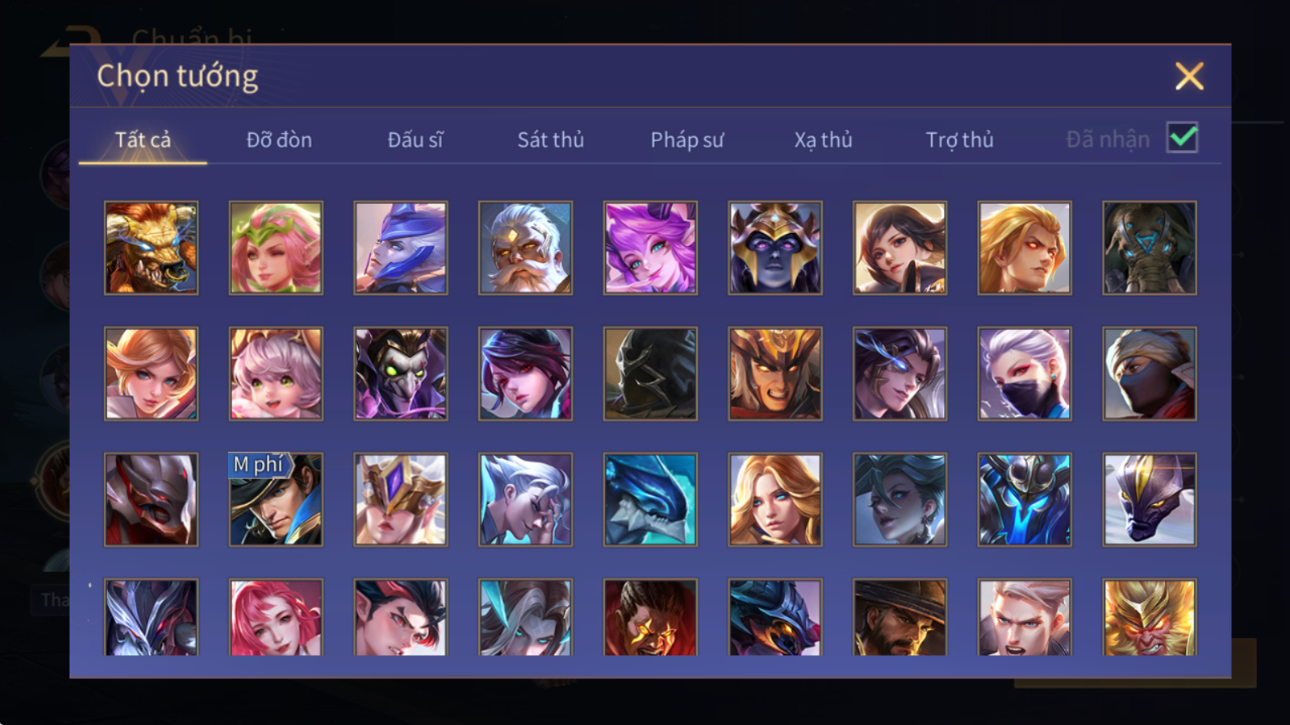
Task: Show the Pháp sư hero list
Action: pos(687,140)
